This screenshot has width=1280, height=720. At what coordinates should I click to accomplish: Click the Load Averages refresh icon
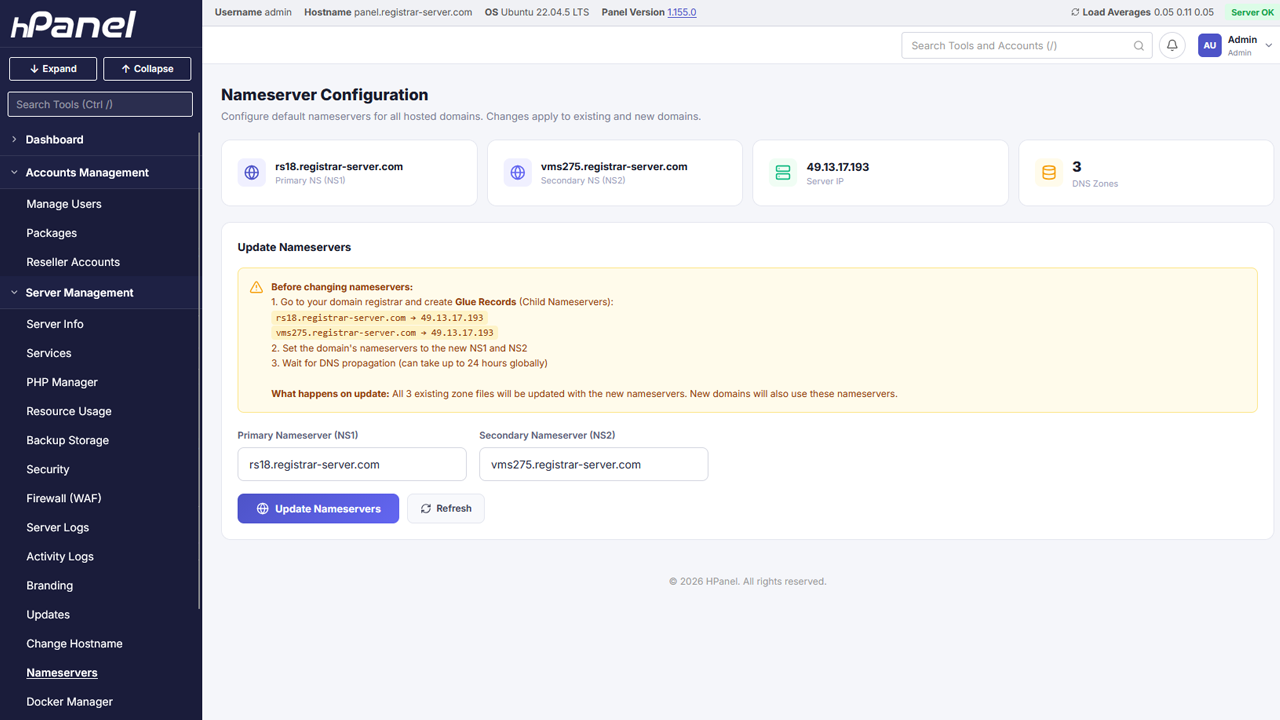click(x=1075, y=13)
